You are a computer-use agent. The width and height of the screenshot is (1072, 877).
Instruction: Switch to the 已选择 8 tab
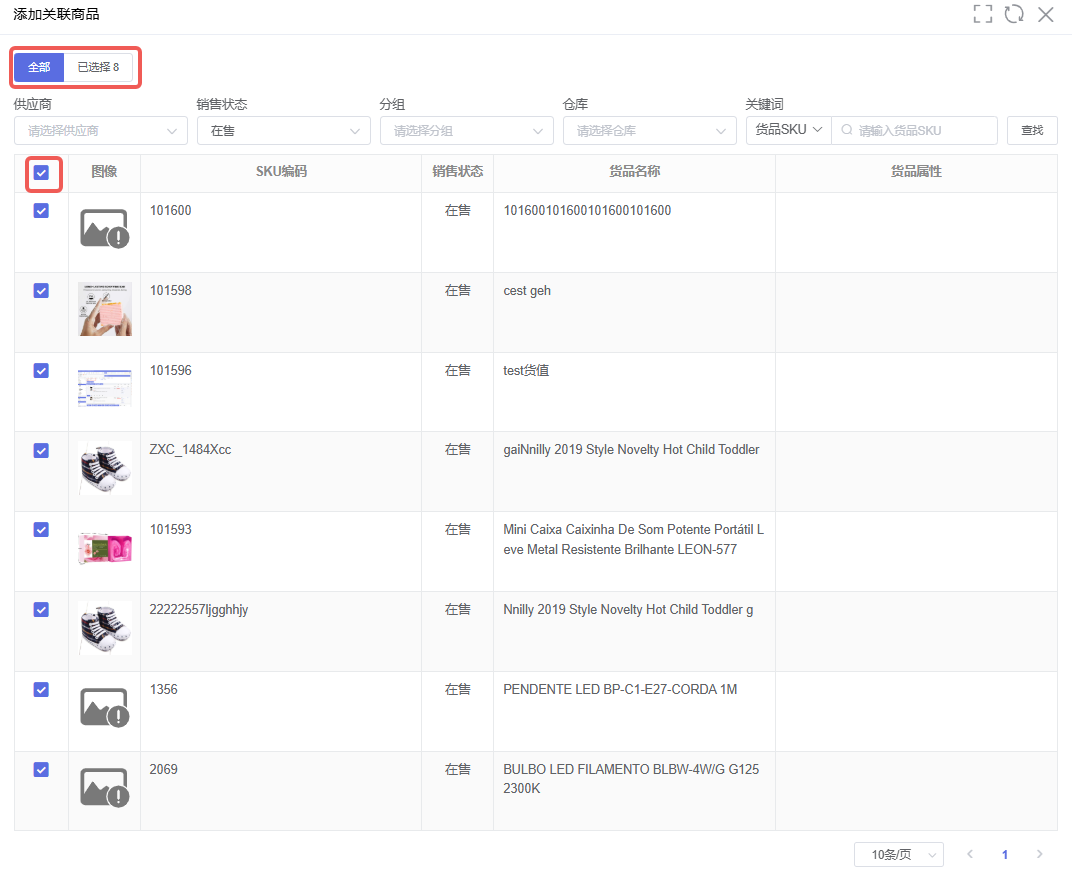[98, 67]
